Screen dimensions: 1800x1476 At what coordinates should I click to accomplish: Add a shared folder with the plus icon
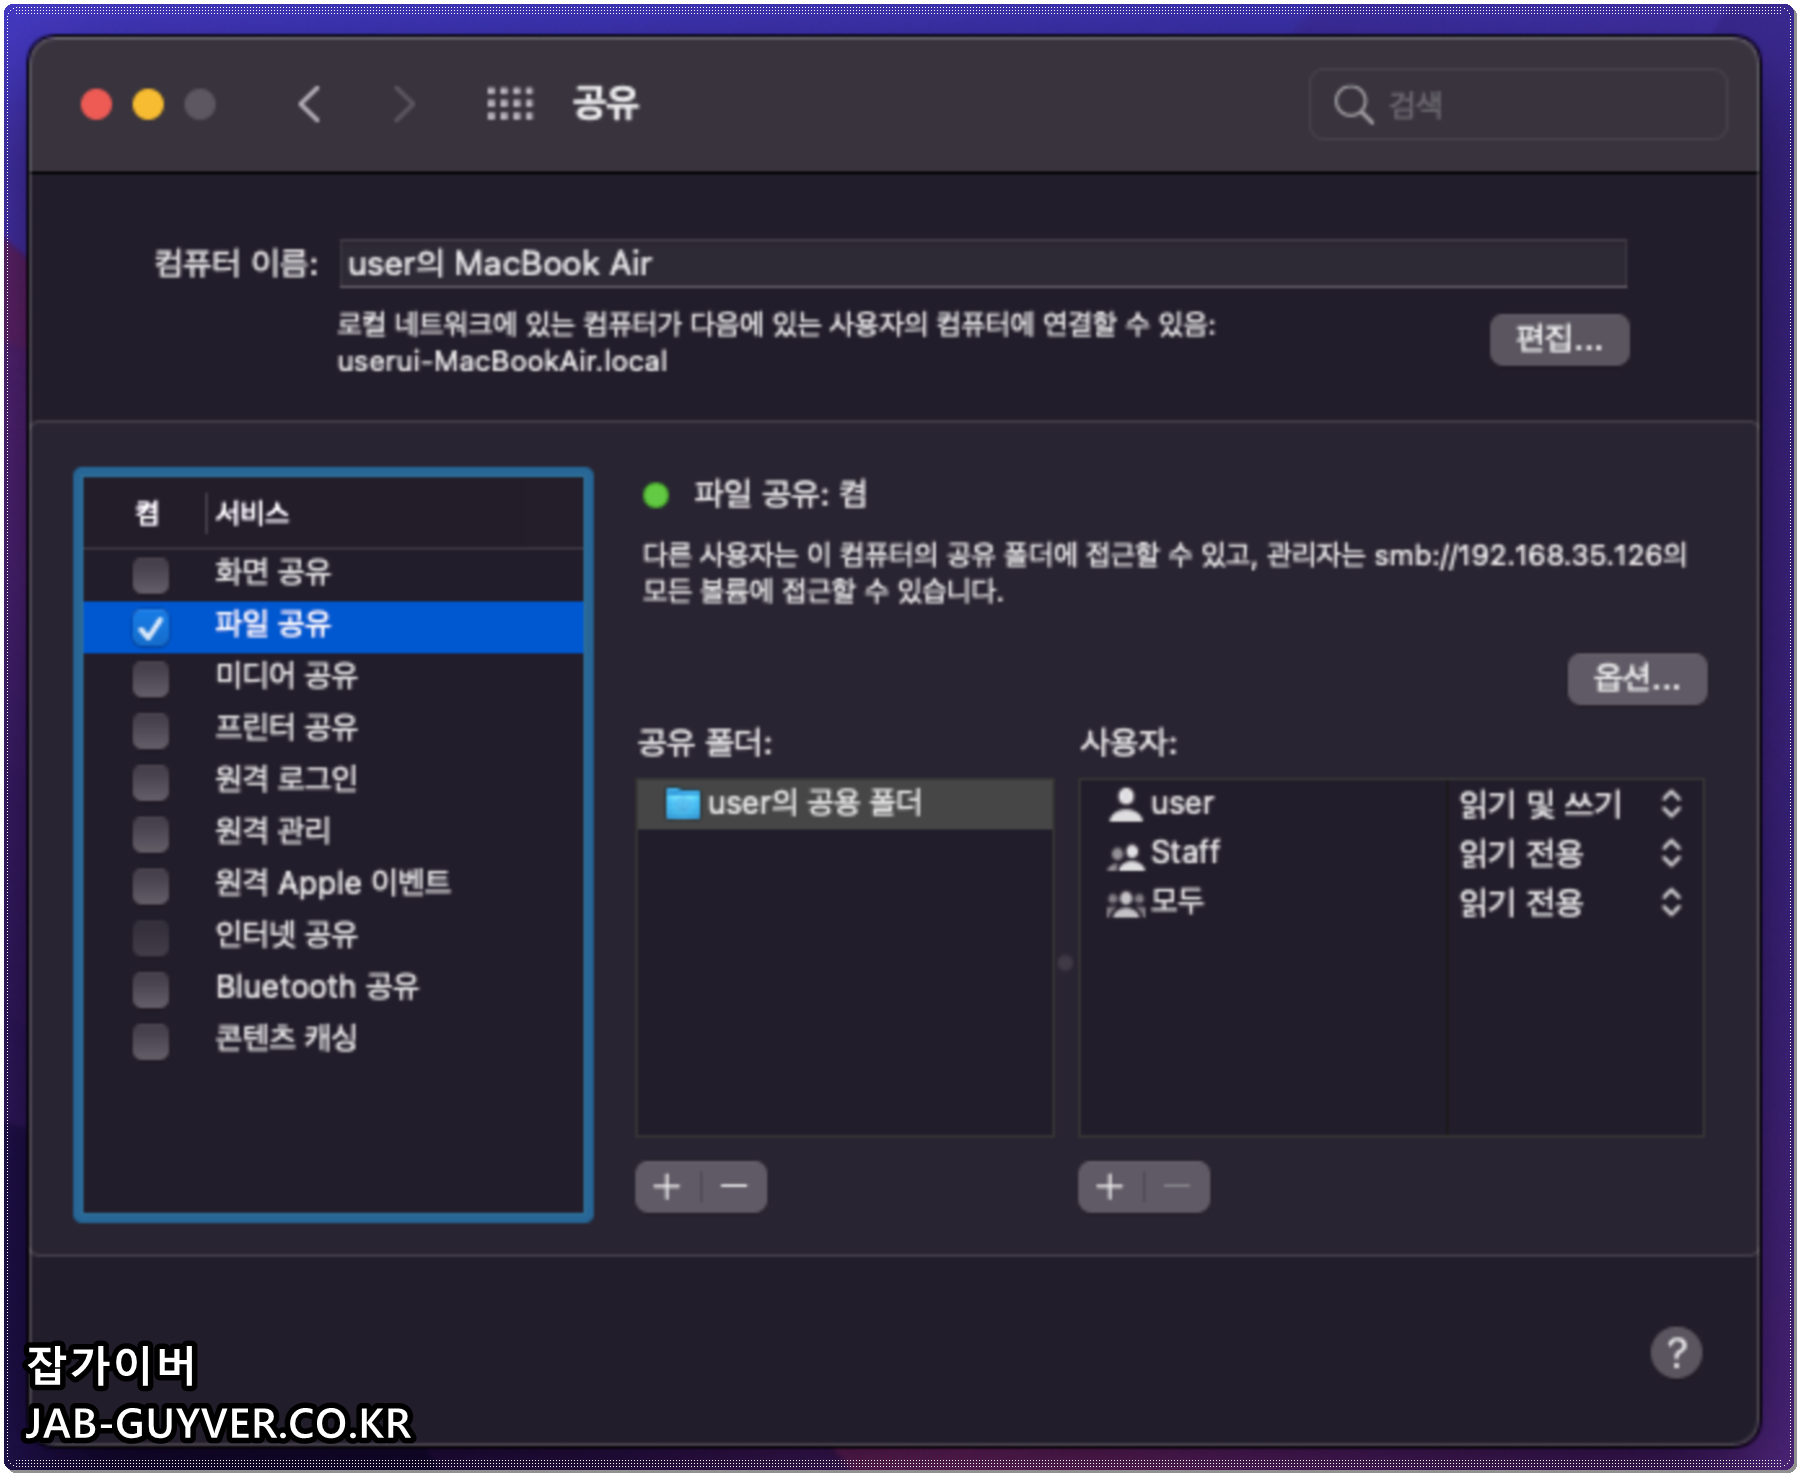[x=668, y=1186]
